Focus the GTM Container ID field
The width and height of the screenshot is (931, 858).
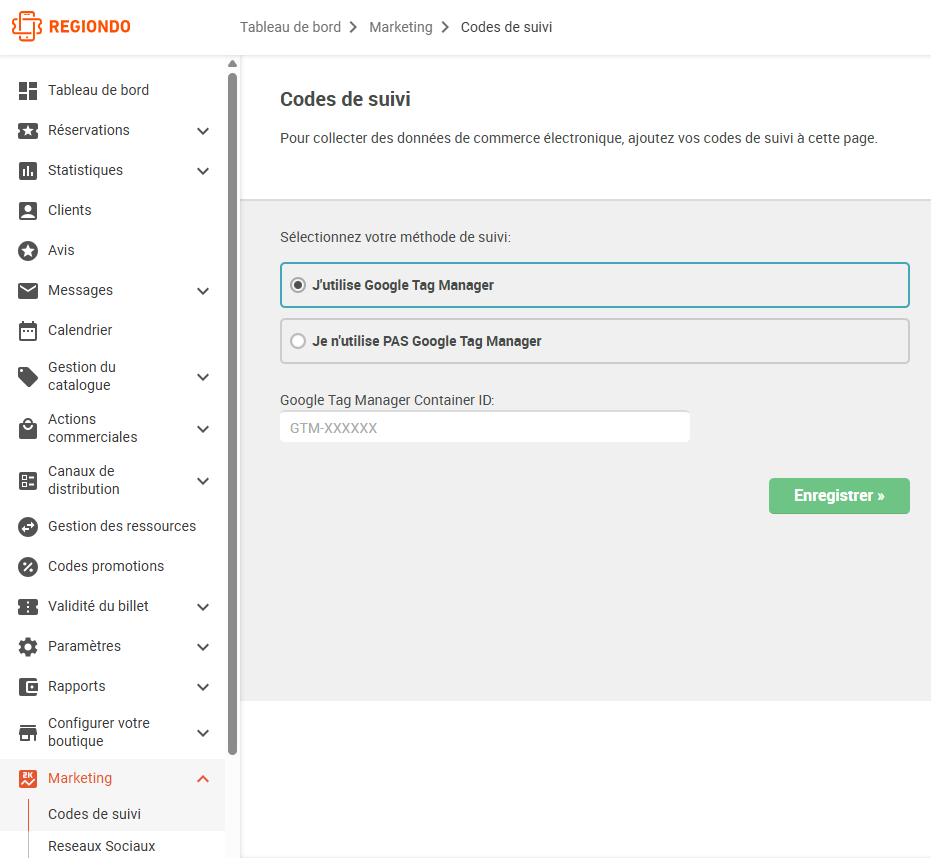[485, 427]
